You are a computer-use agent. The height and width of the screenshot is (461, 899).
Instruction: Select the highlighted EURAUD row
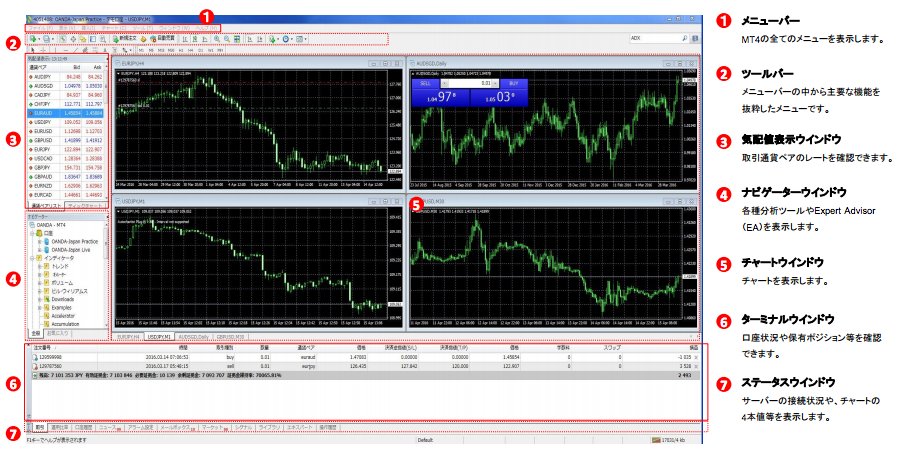coord(66,113)
